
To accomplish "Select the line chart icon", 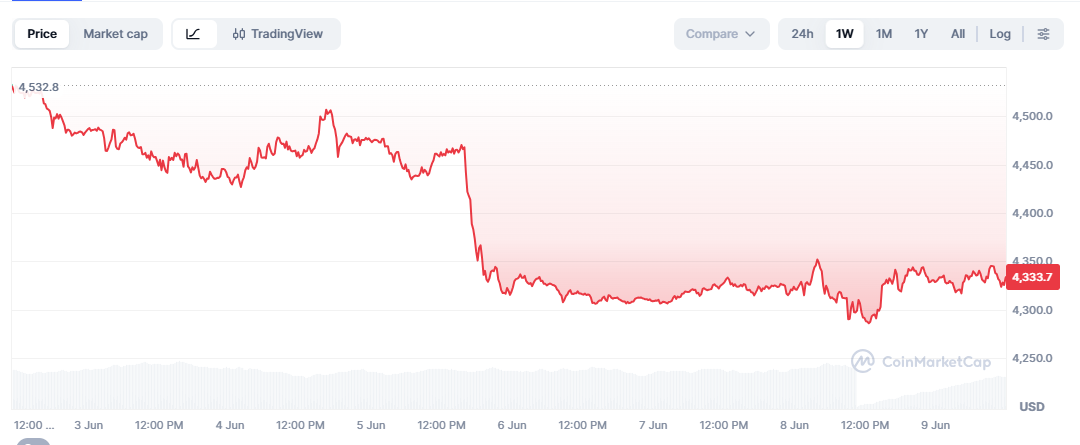I will click(194, 34).
